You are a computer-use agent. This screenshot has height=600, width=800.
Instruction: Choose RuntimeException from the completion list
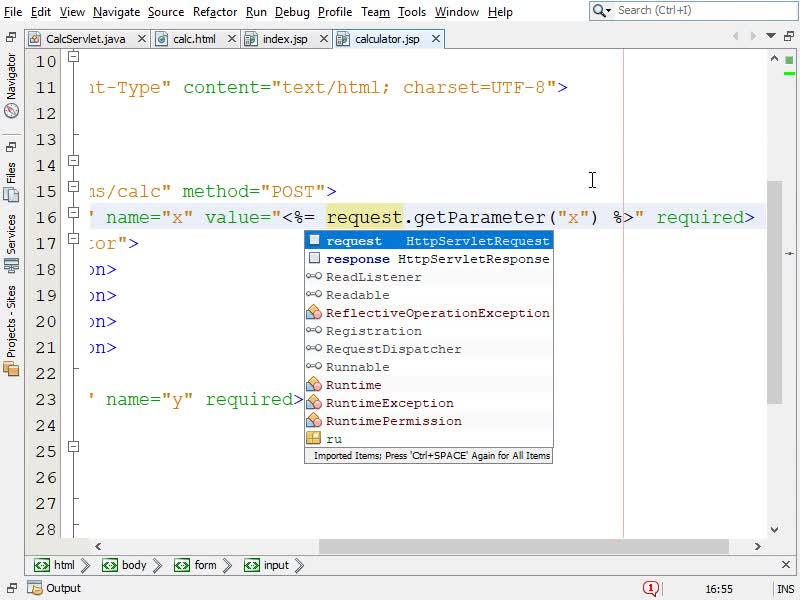coord(429,403)
